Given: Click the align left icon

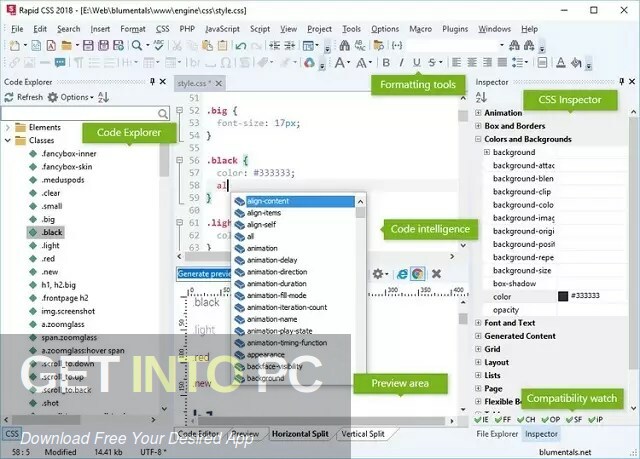Looking at the screenshot, I should coord(456,62).
